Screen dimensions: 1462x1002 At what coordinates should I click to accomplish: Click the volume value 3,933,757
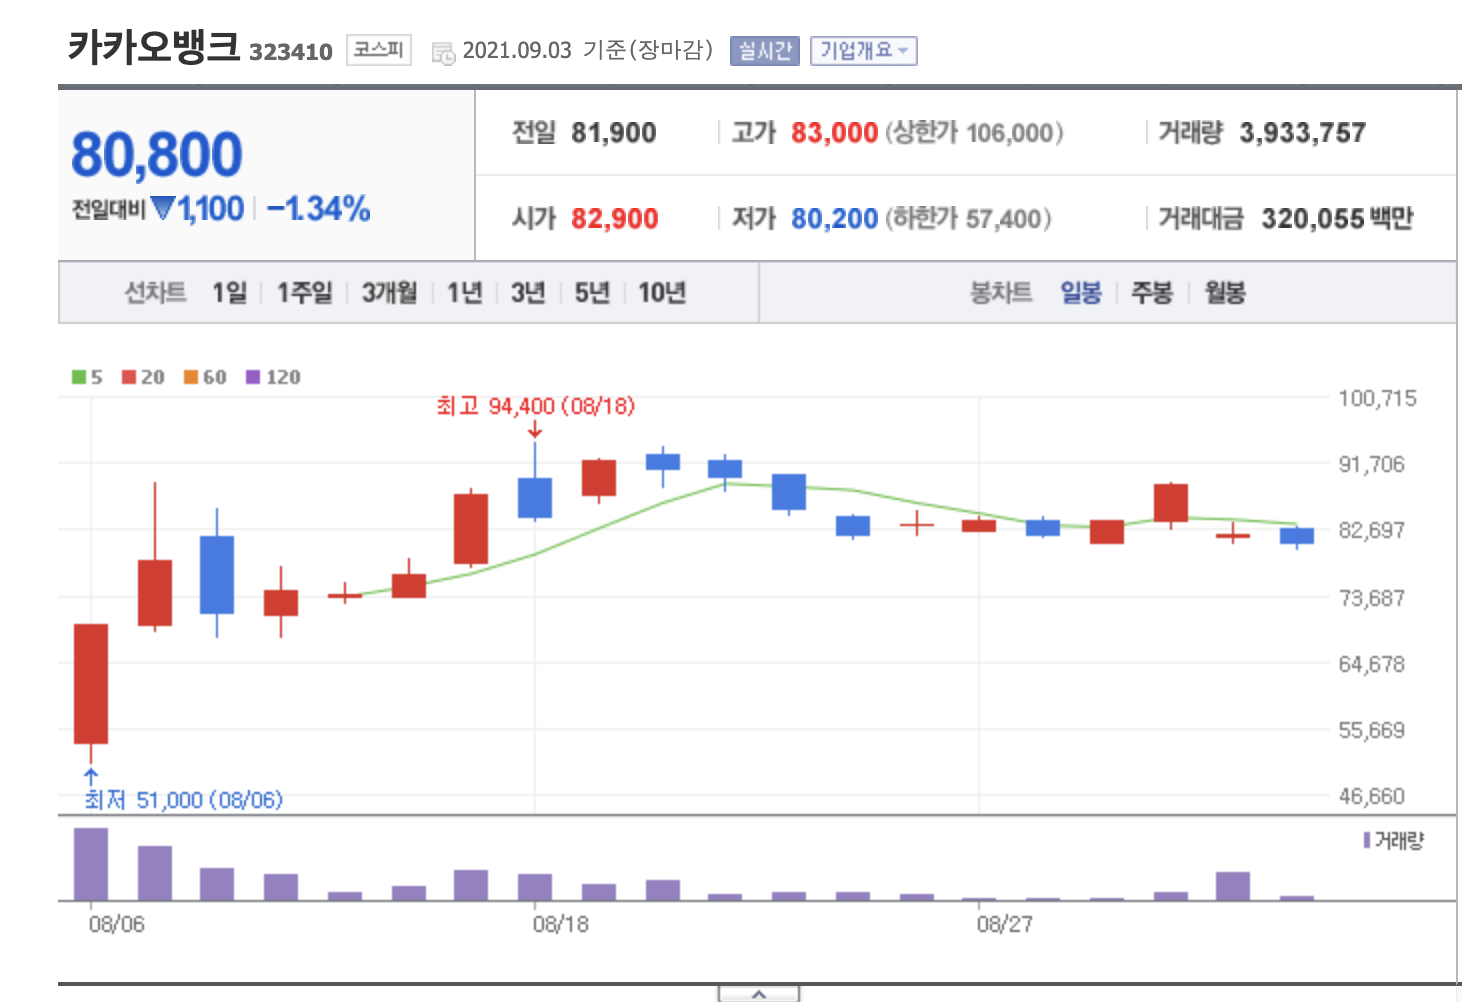point(1303,133)
